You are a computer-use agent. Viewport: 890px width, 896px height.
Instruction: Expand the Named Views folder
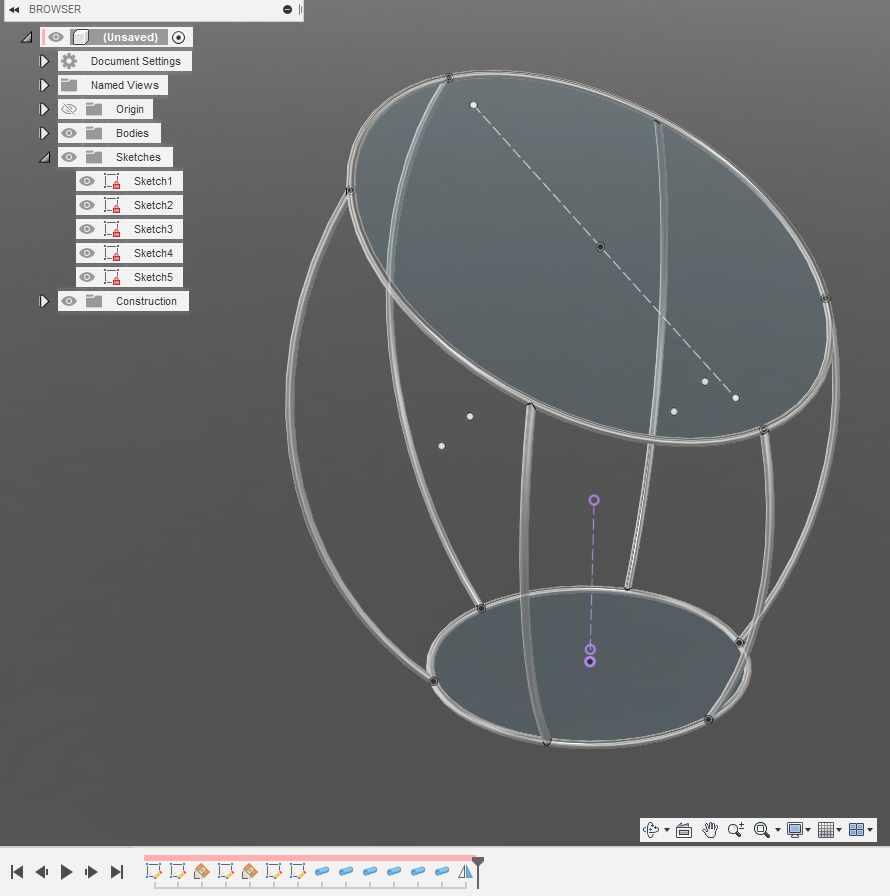click(x=43, y=84)
